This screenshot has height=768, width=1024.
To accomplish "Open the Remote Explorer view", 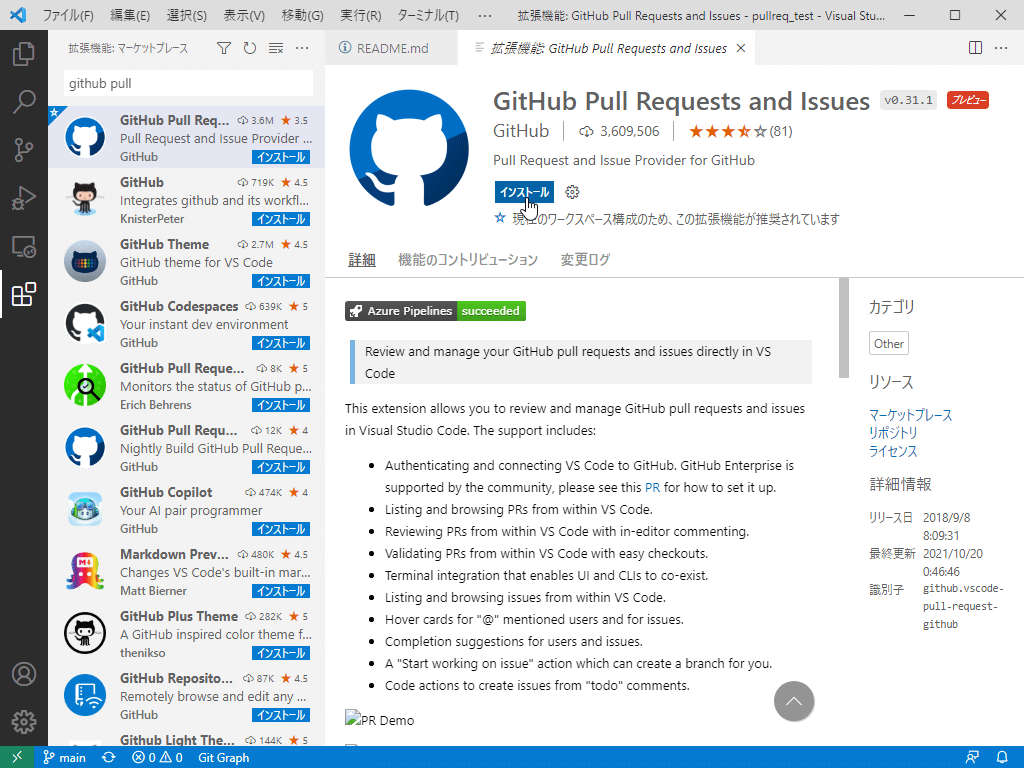I will (25, 243).
